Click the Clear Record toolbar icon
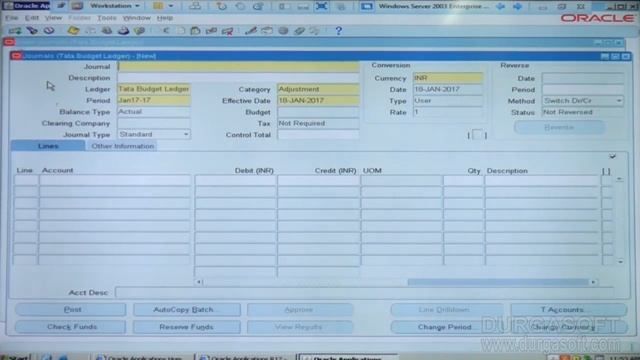 (x=211, y=31)
